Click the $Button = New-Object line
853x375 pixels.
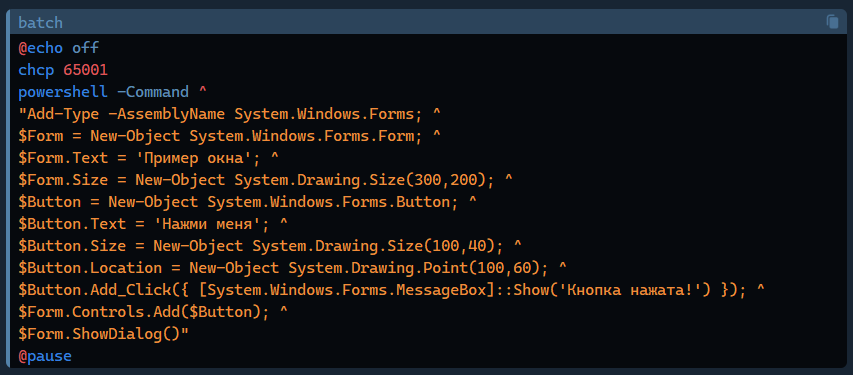point(248,202)
